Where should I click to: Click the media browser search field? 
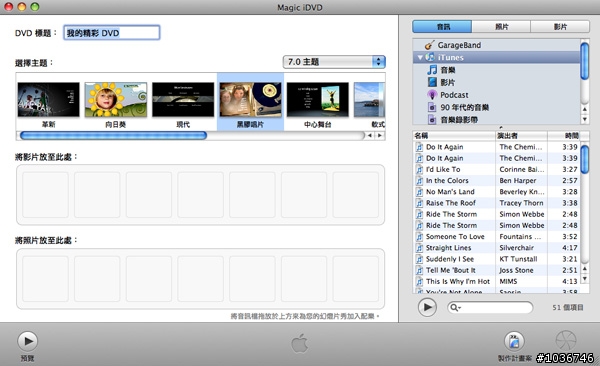(490, 307)
